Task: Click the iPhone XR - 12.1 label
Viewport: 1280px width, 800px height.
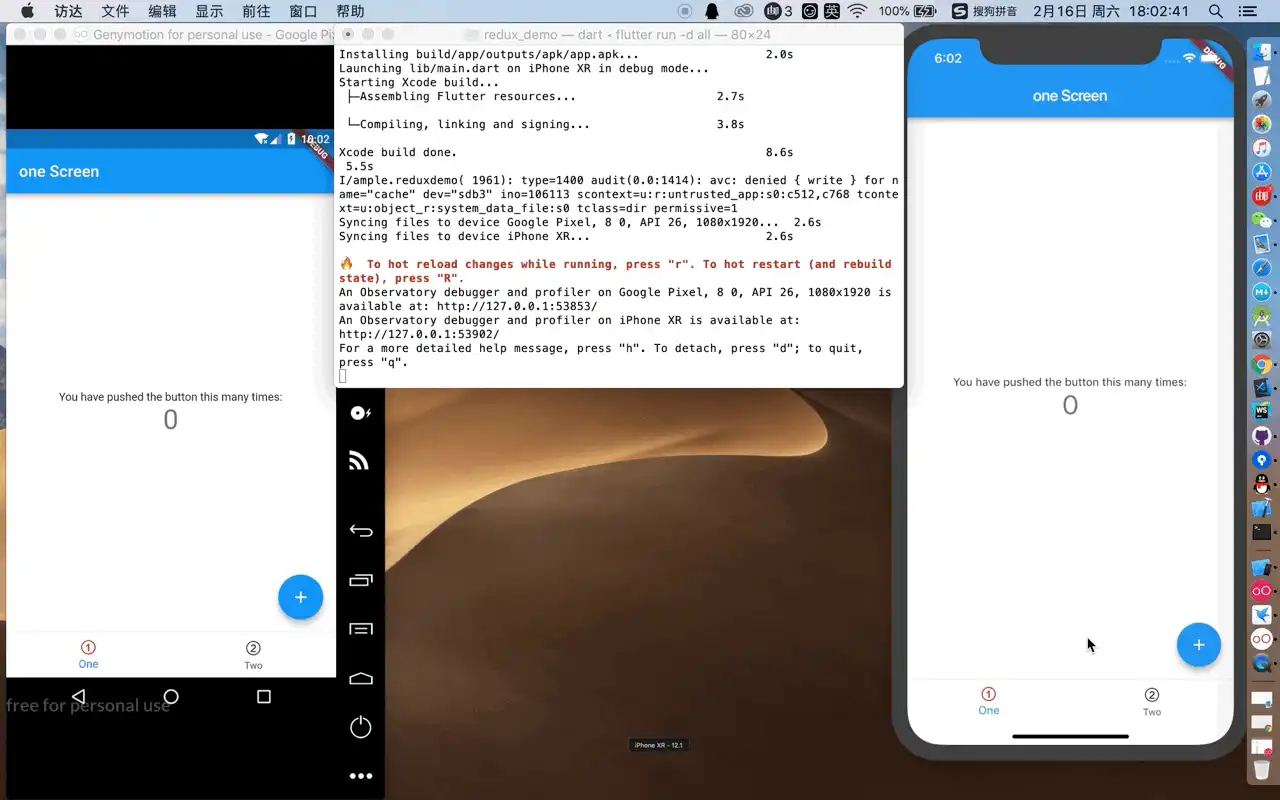Action: click(659, 745)
